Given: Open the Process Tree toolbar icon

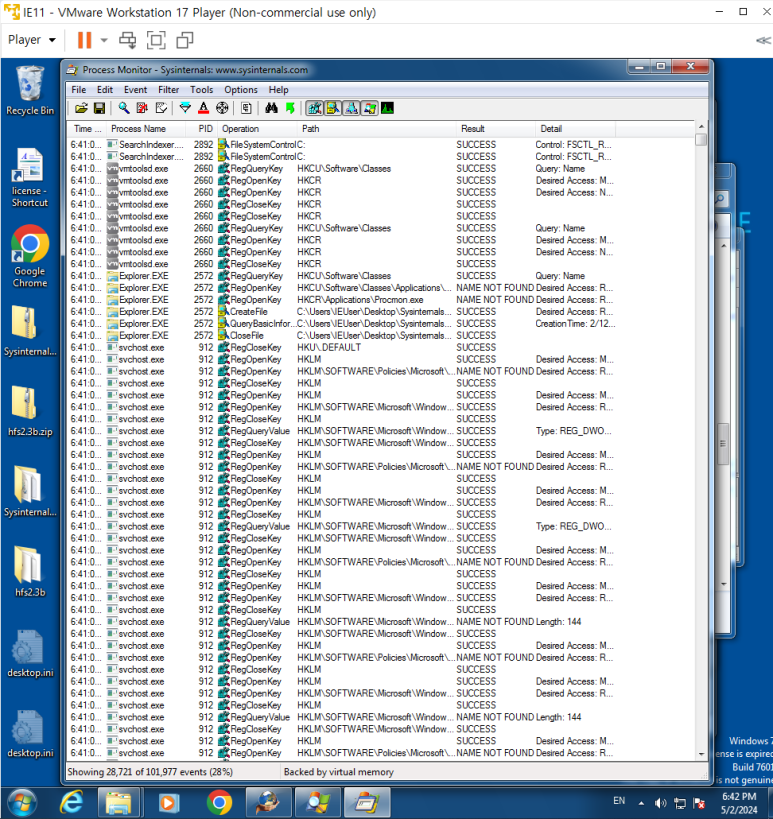Looking at the screenshot, I should pyautogui.click(x=247, y=108).
